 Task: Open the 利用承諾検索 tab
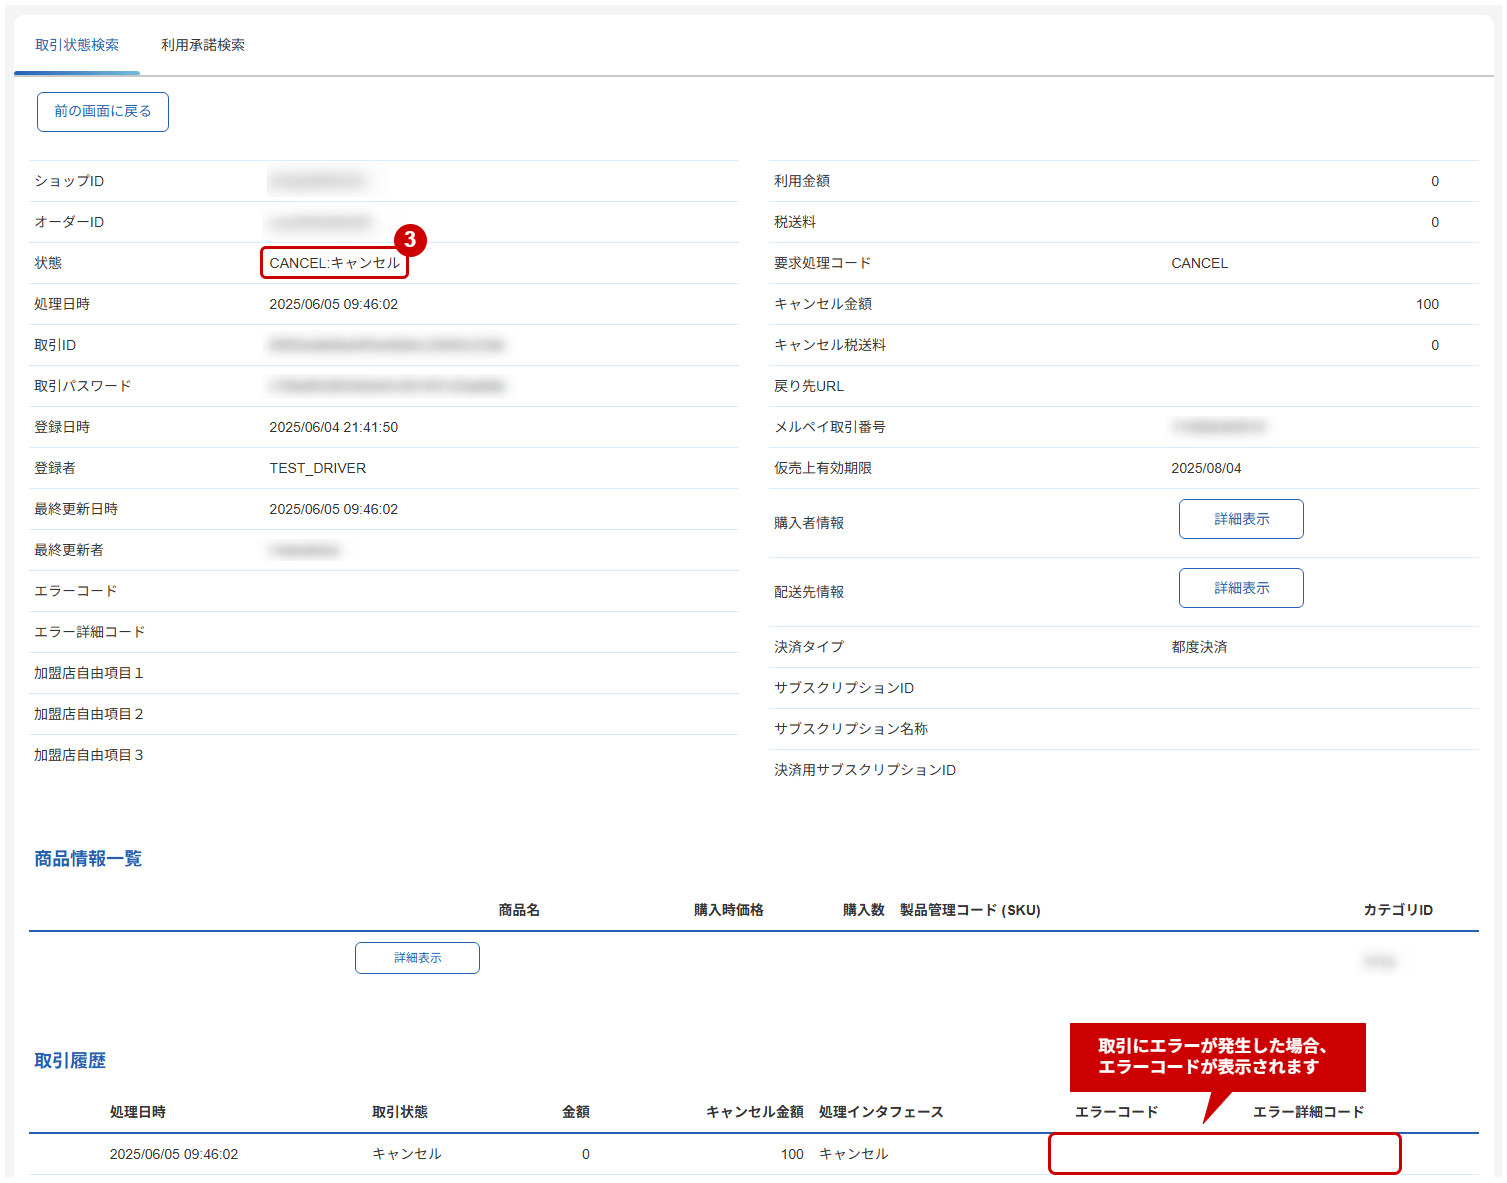[x=203, y=45]
